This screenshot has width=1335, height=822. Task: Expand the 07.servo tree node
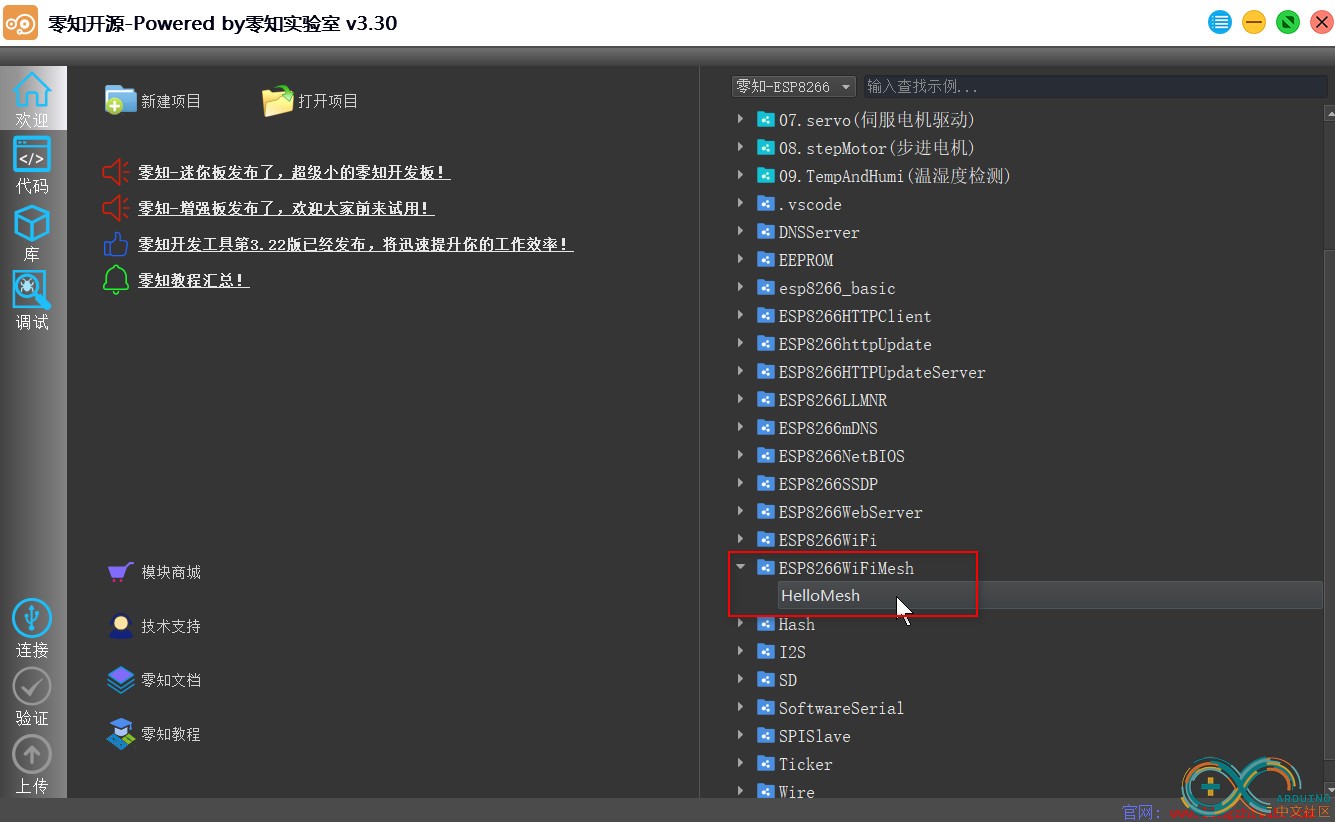tap(740, 119)
